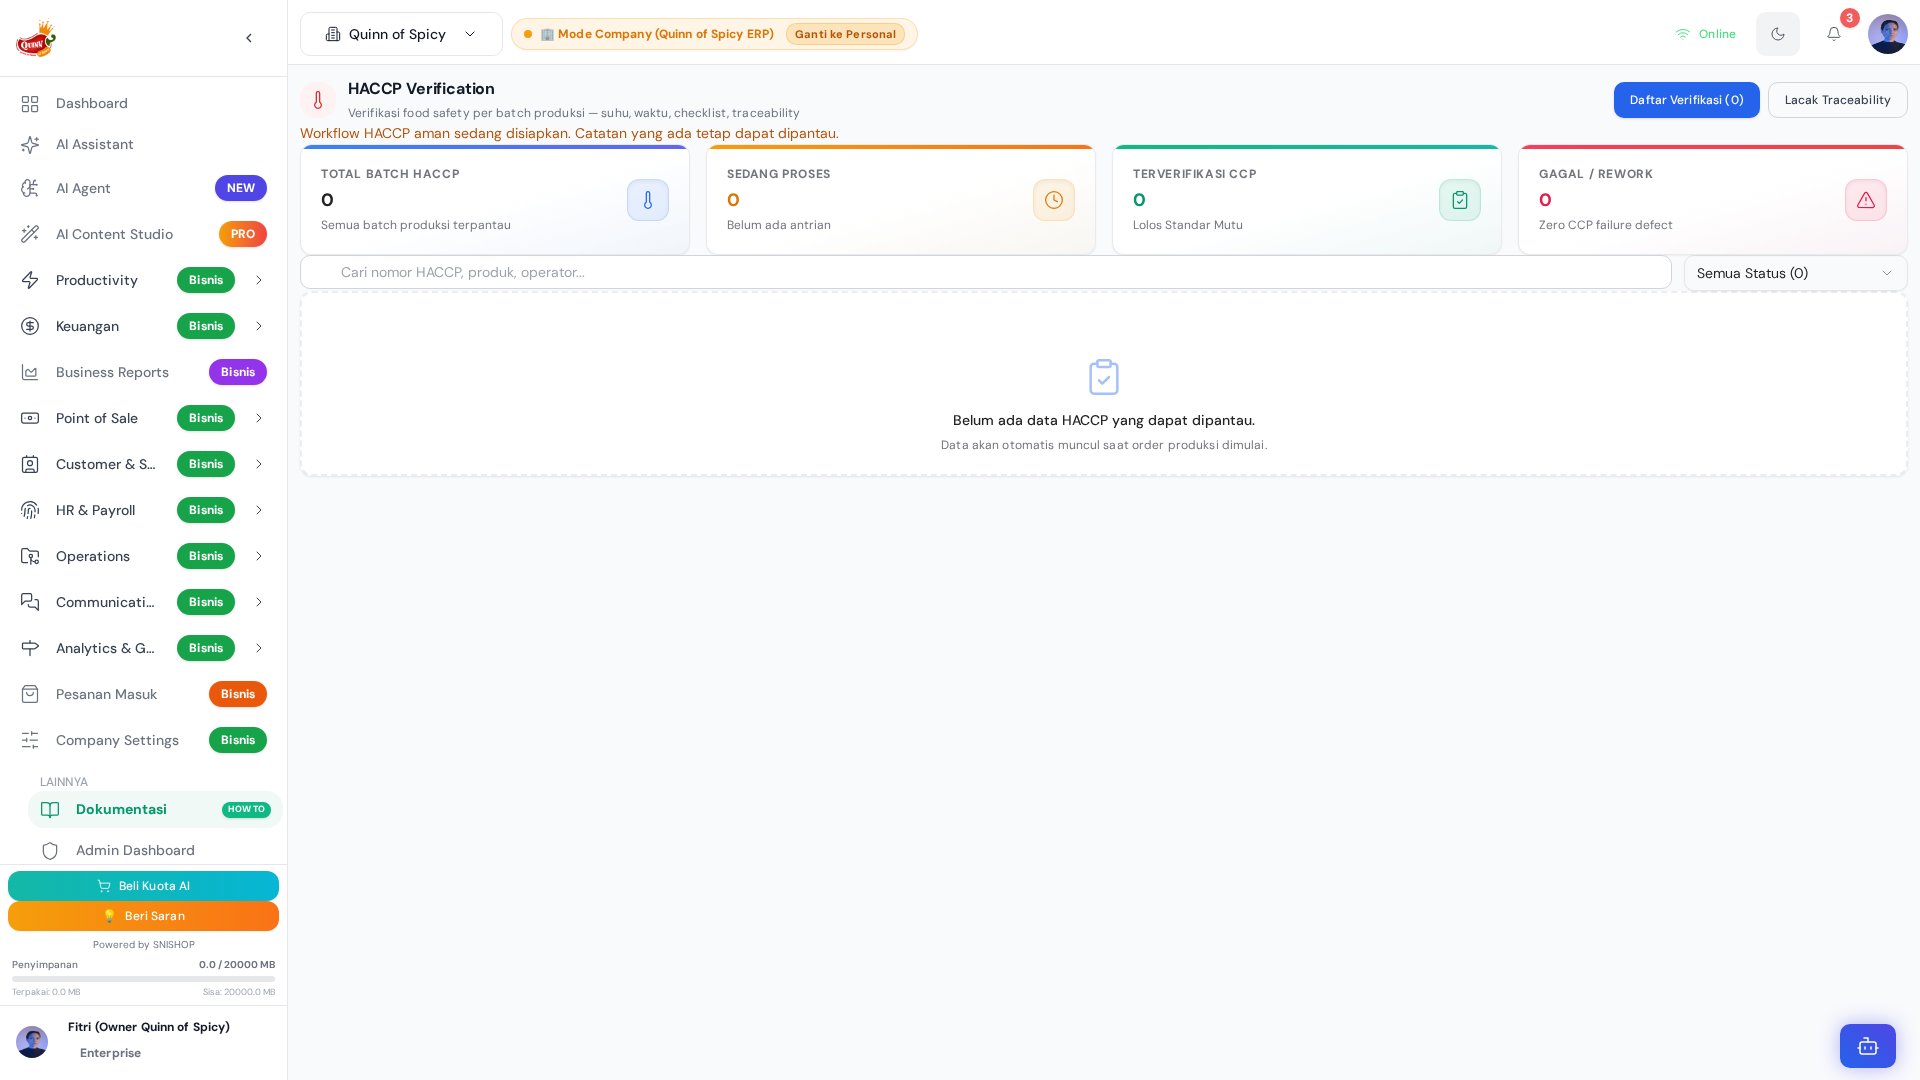1920x1080 pixels.
Task: Click the Business Reports chart icon
Action: (30, 372)
